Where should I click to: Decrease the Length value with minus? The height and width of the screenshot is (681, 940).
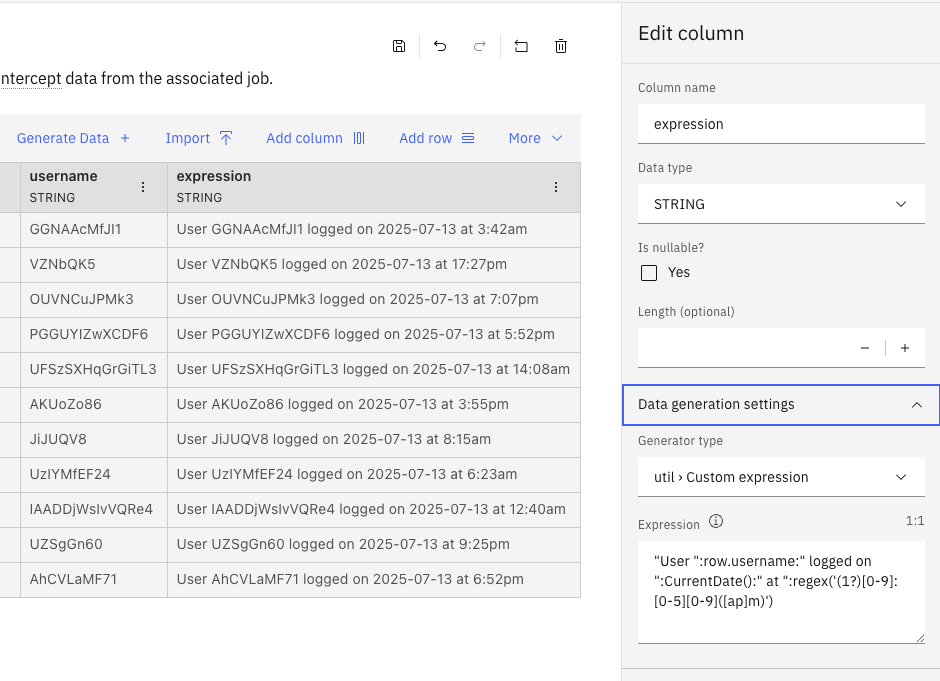864,348
